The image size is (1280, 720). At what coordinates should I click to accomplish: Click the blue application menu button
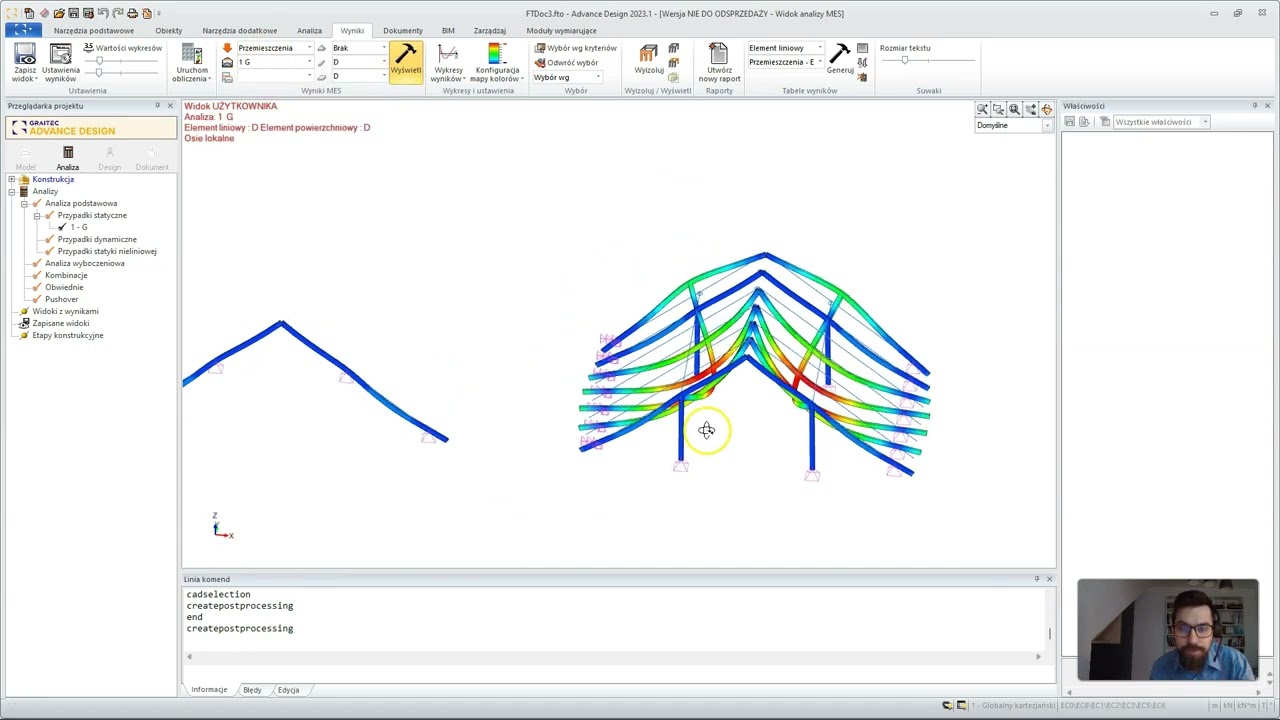point(22,30)
